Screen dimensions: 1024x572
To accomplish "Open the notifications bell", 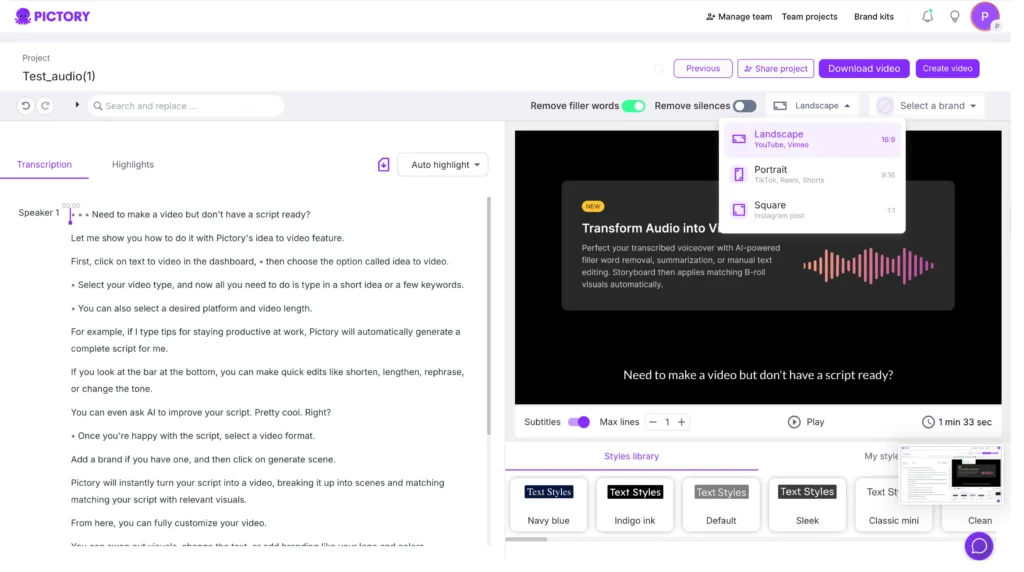I will pos(927,16).
